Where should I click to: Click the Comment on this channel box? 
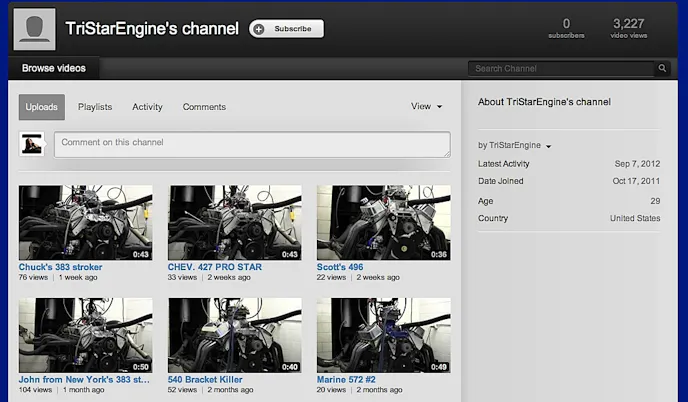coord(252,144)
